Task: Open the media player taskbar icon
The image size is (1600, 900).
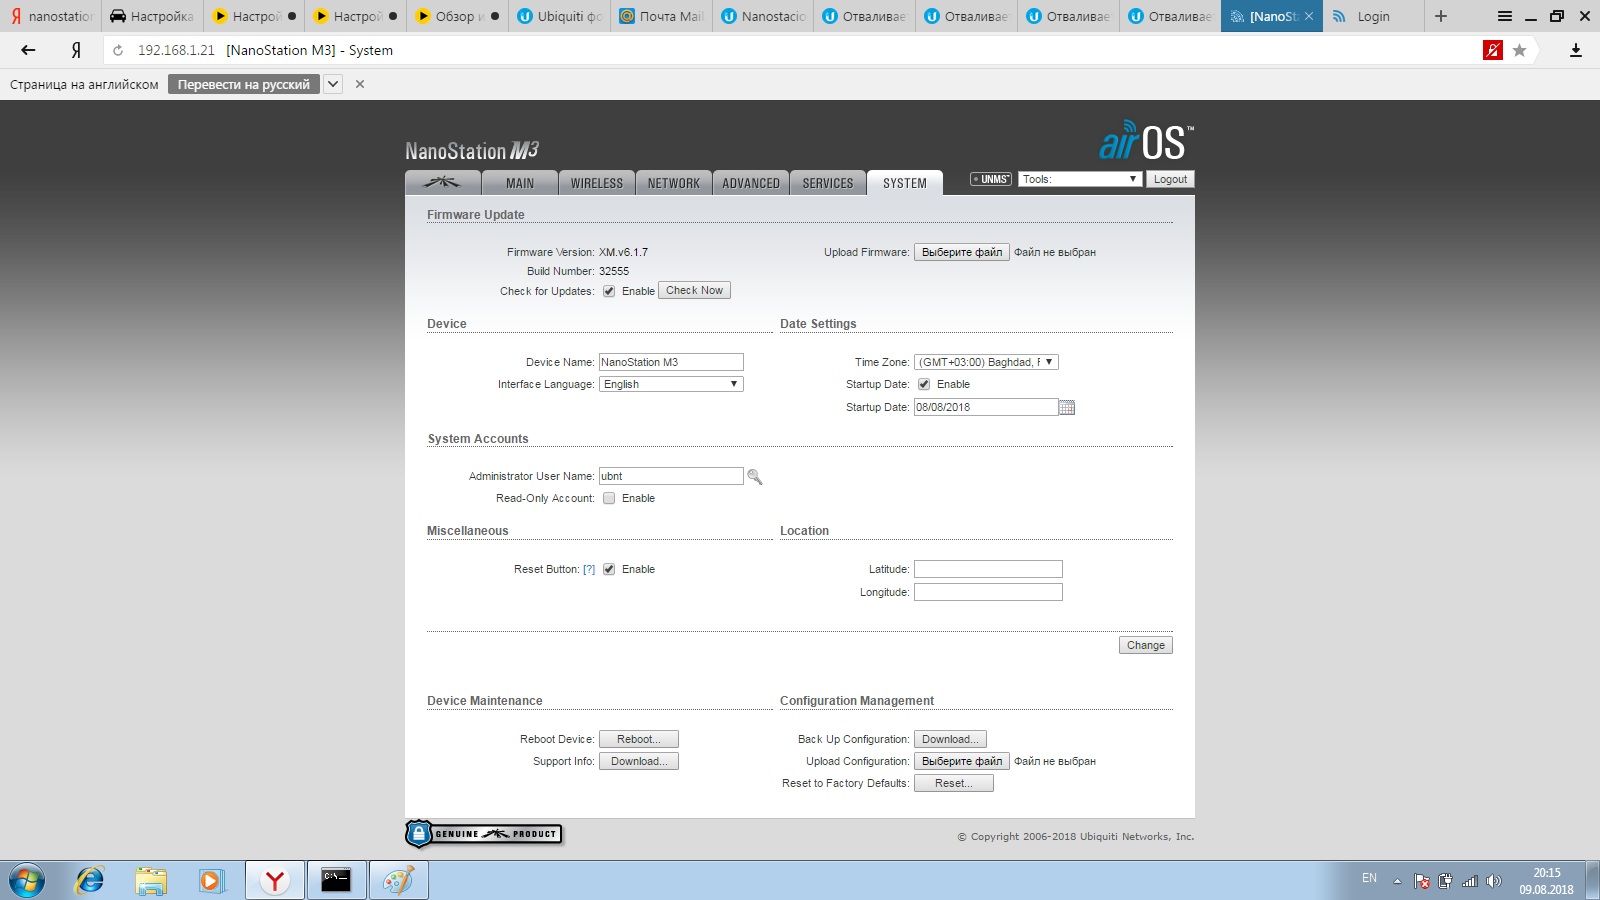Action: [211, 881]
